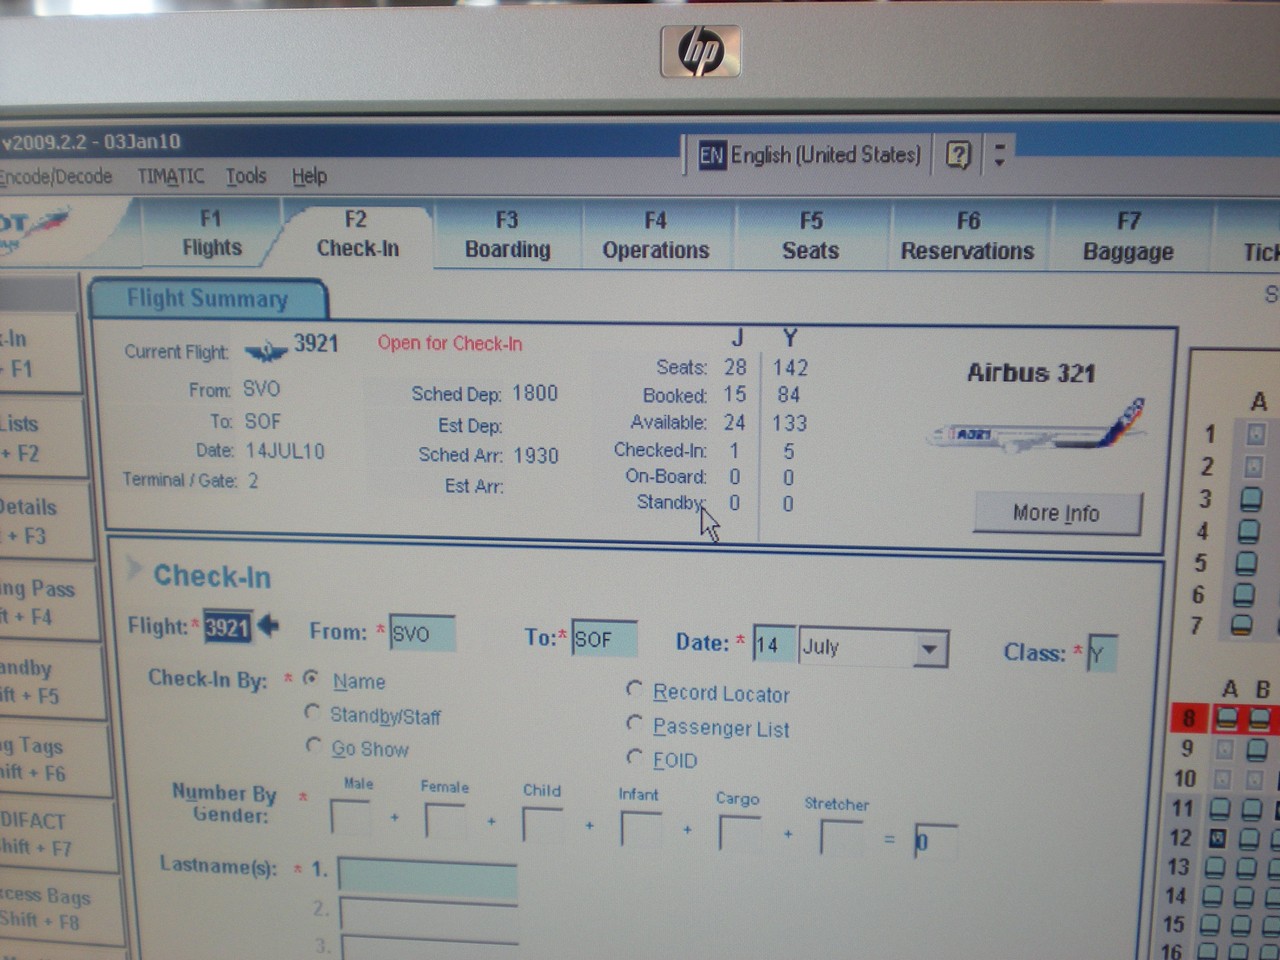Select seat 12B on the seat map
This screenshot has width=1280, height=960.
[1250, 839]
